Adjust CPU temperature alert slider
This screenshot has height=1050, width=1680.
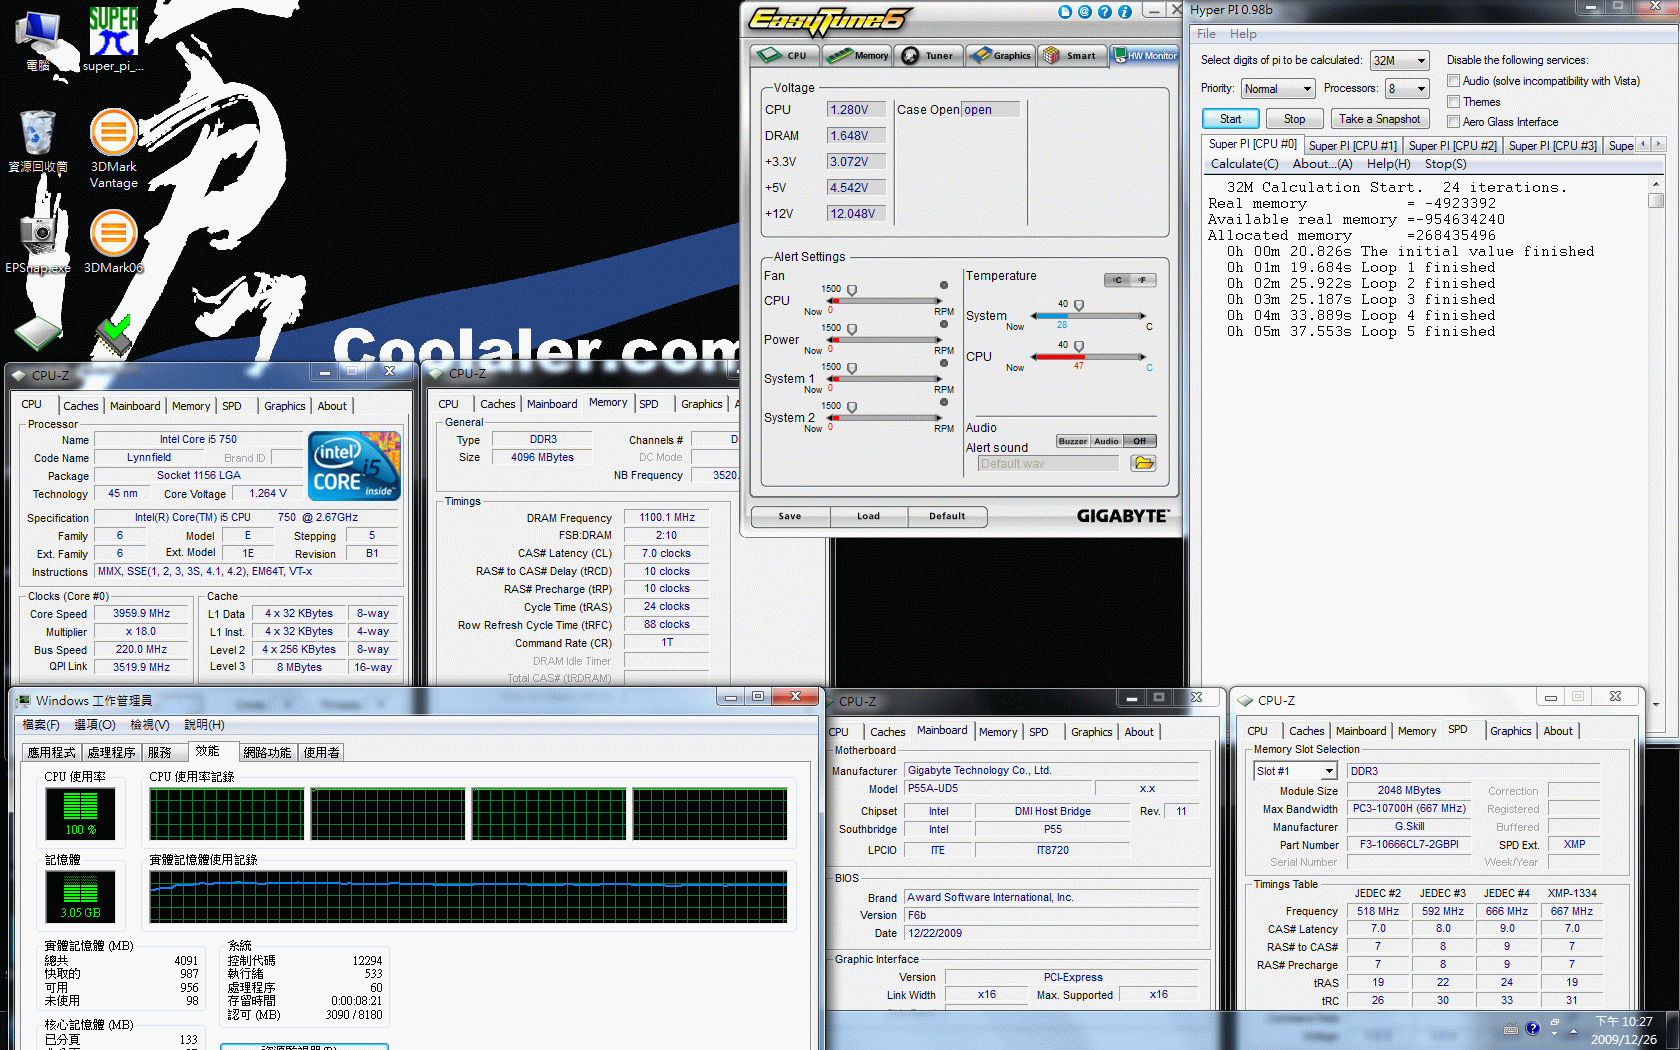coord(1079,347)
